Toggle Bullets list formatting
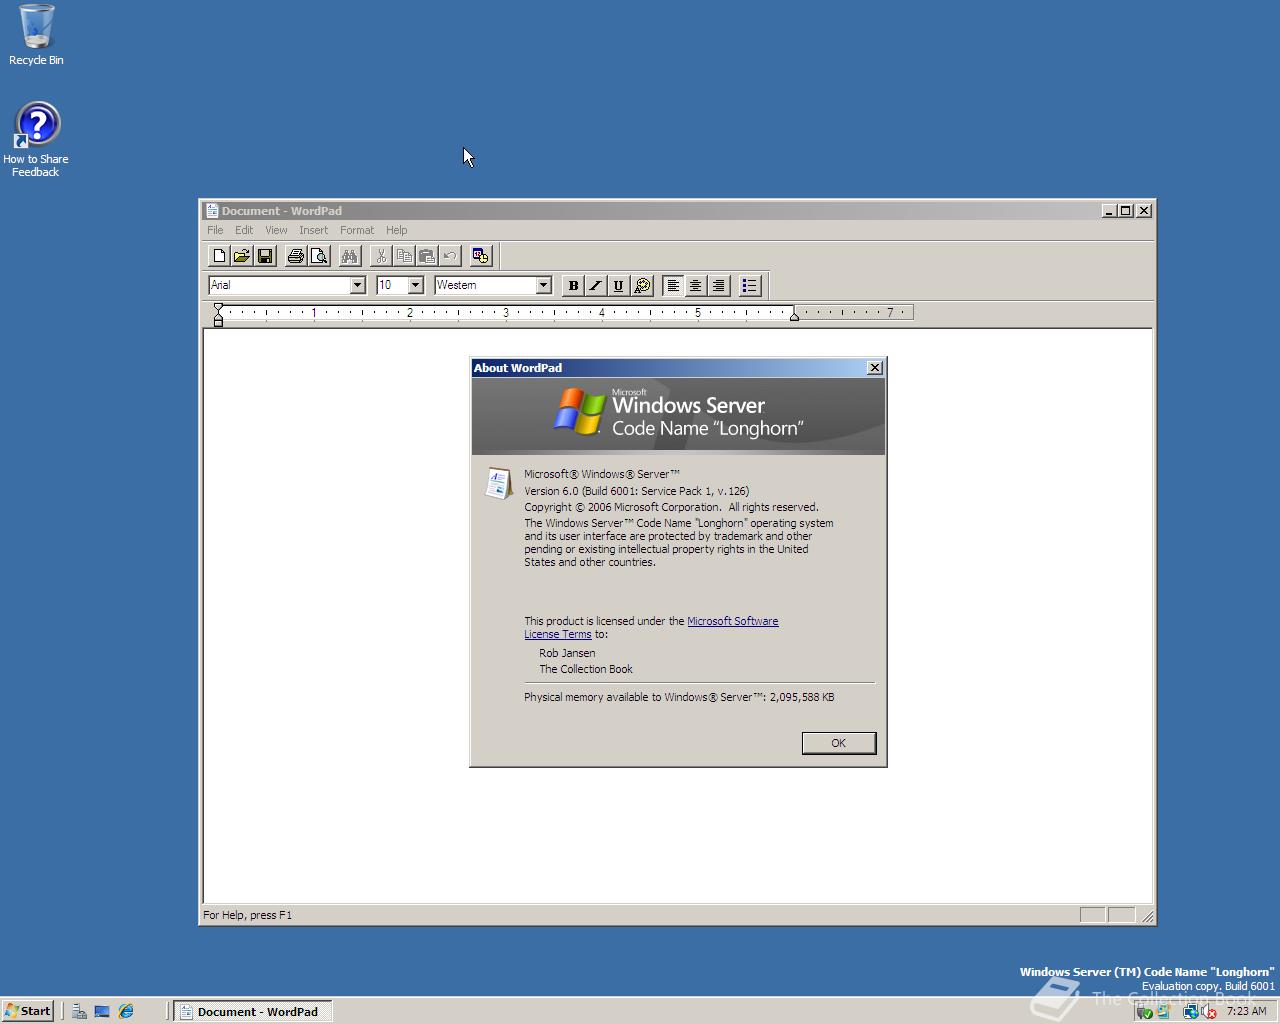 750,286
